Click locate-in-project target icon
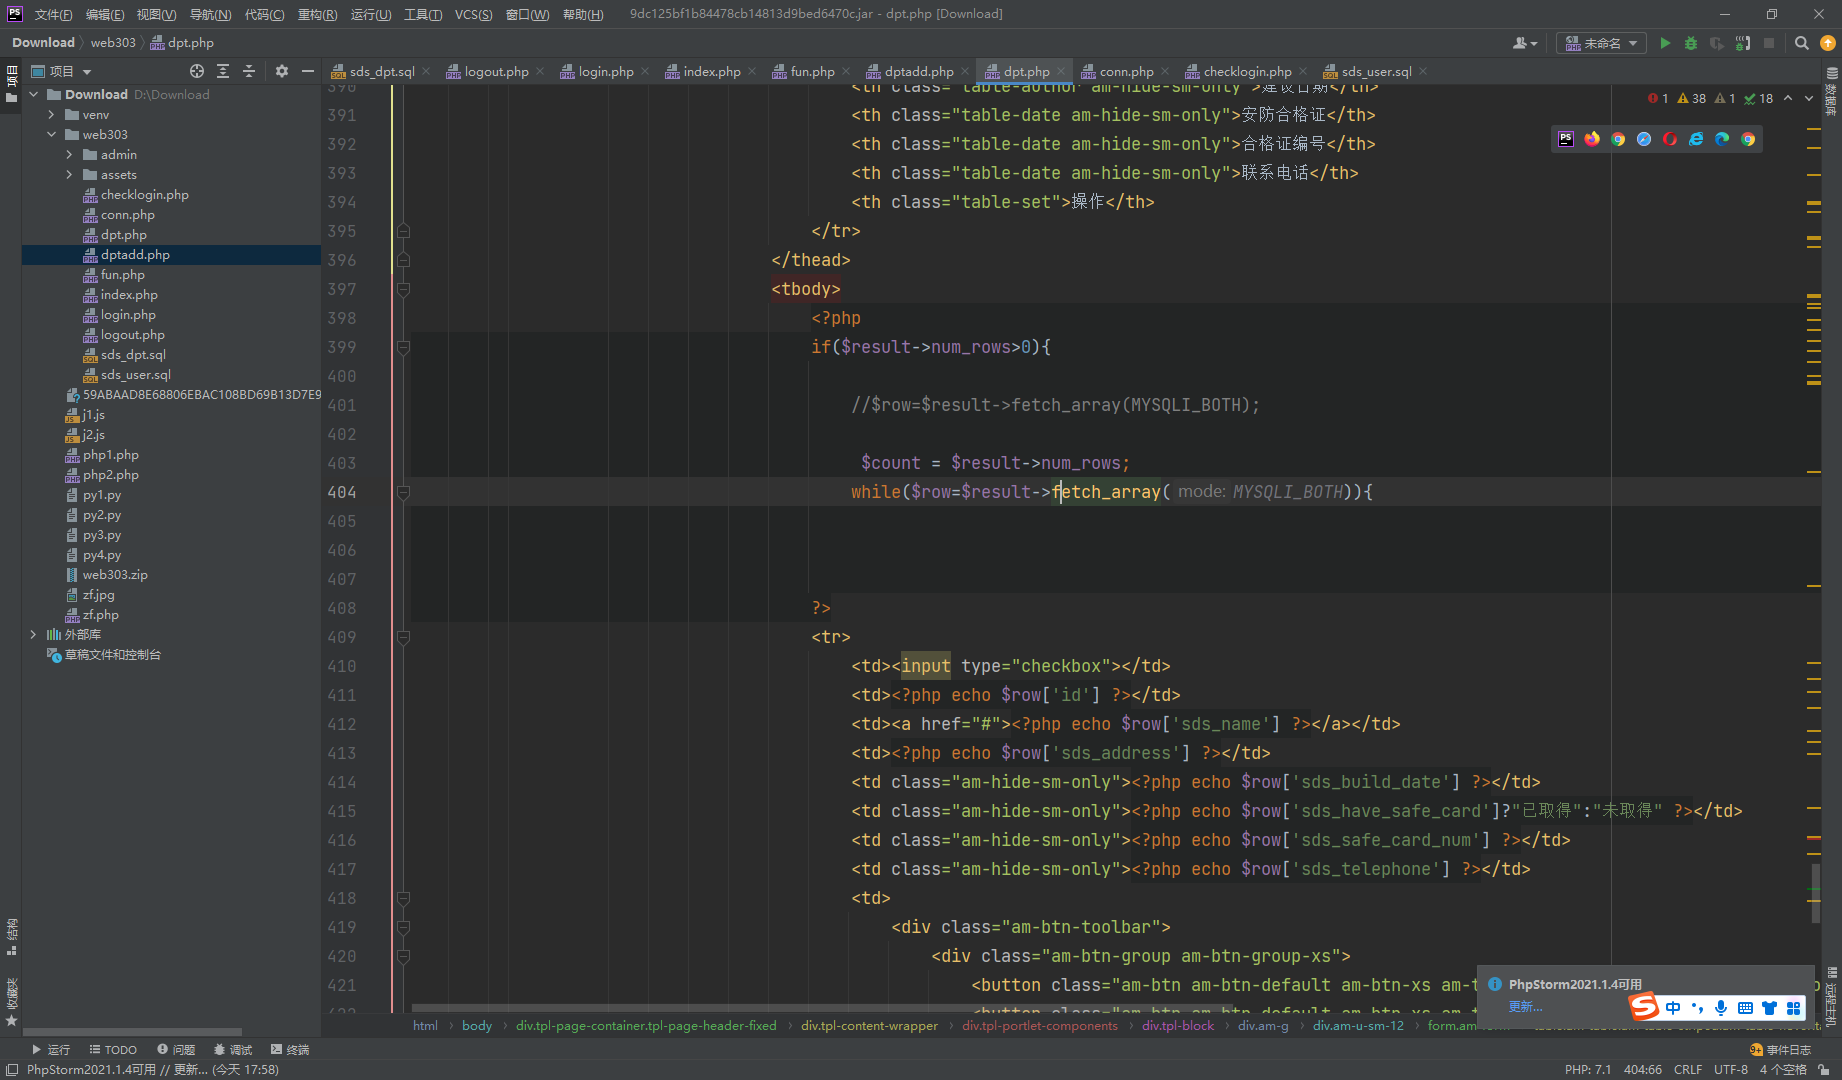The height and width of the screenshot is (1080, 1842). 197,71
